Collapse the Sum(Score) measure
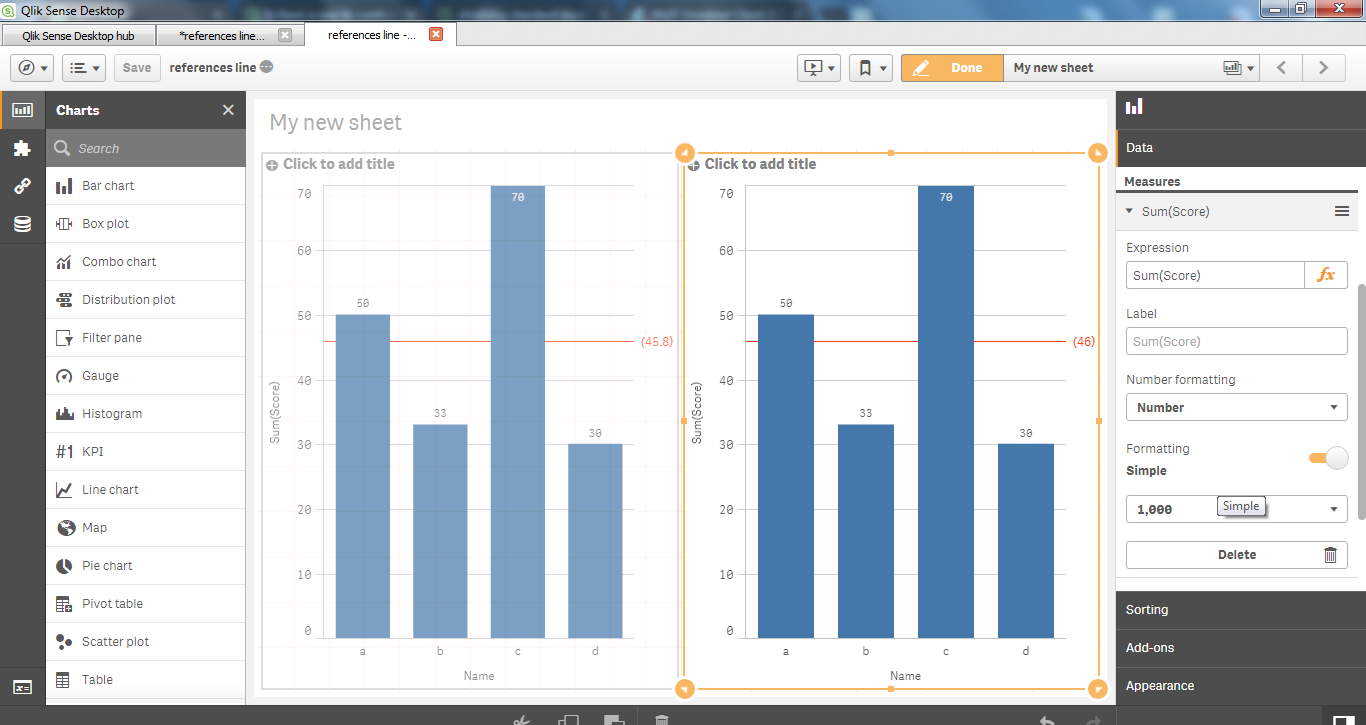 click(1129, 211)
